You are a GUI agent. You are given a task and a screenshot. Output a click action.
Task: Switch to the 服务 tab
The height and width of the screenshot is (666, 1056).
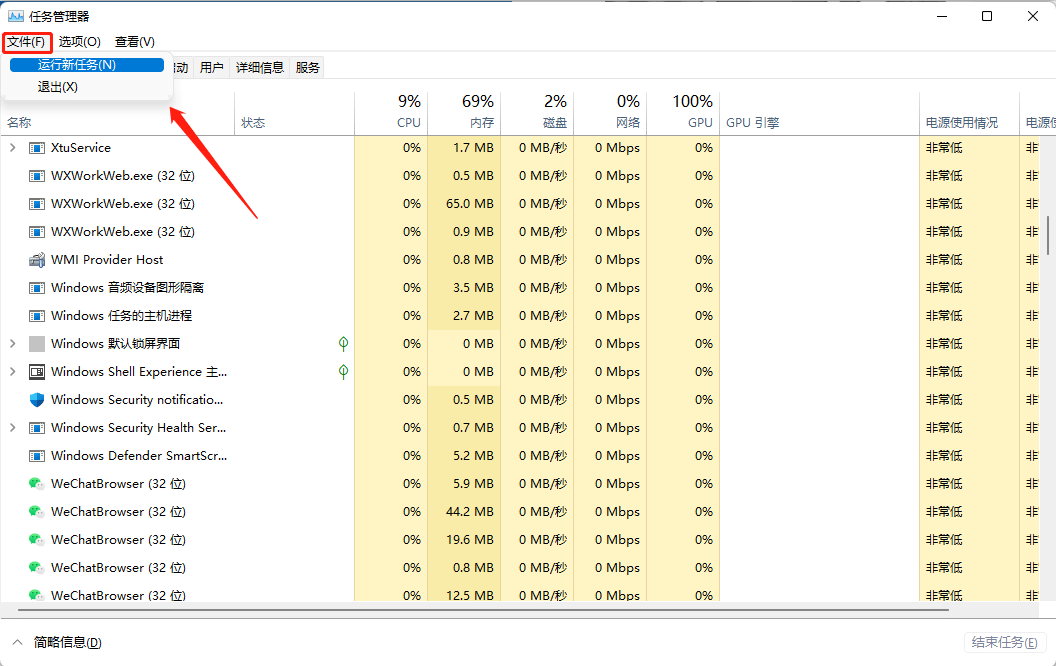click(307, 67)
